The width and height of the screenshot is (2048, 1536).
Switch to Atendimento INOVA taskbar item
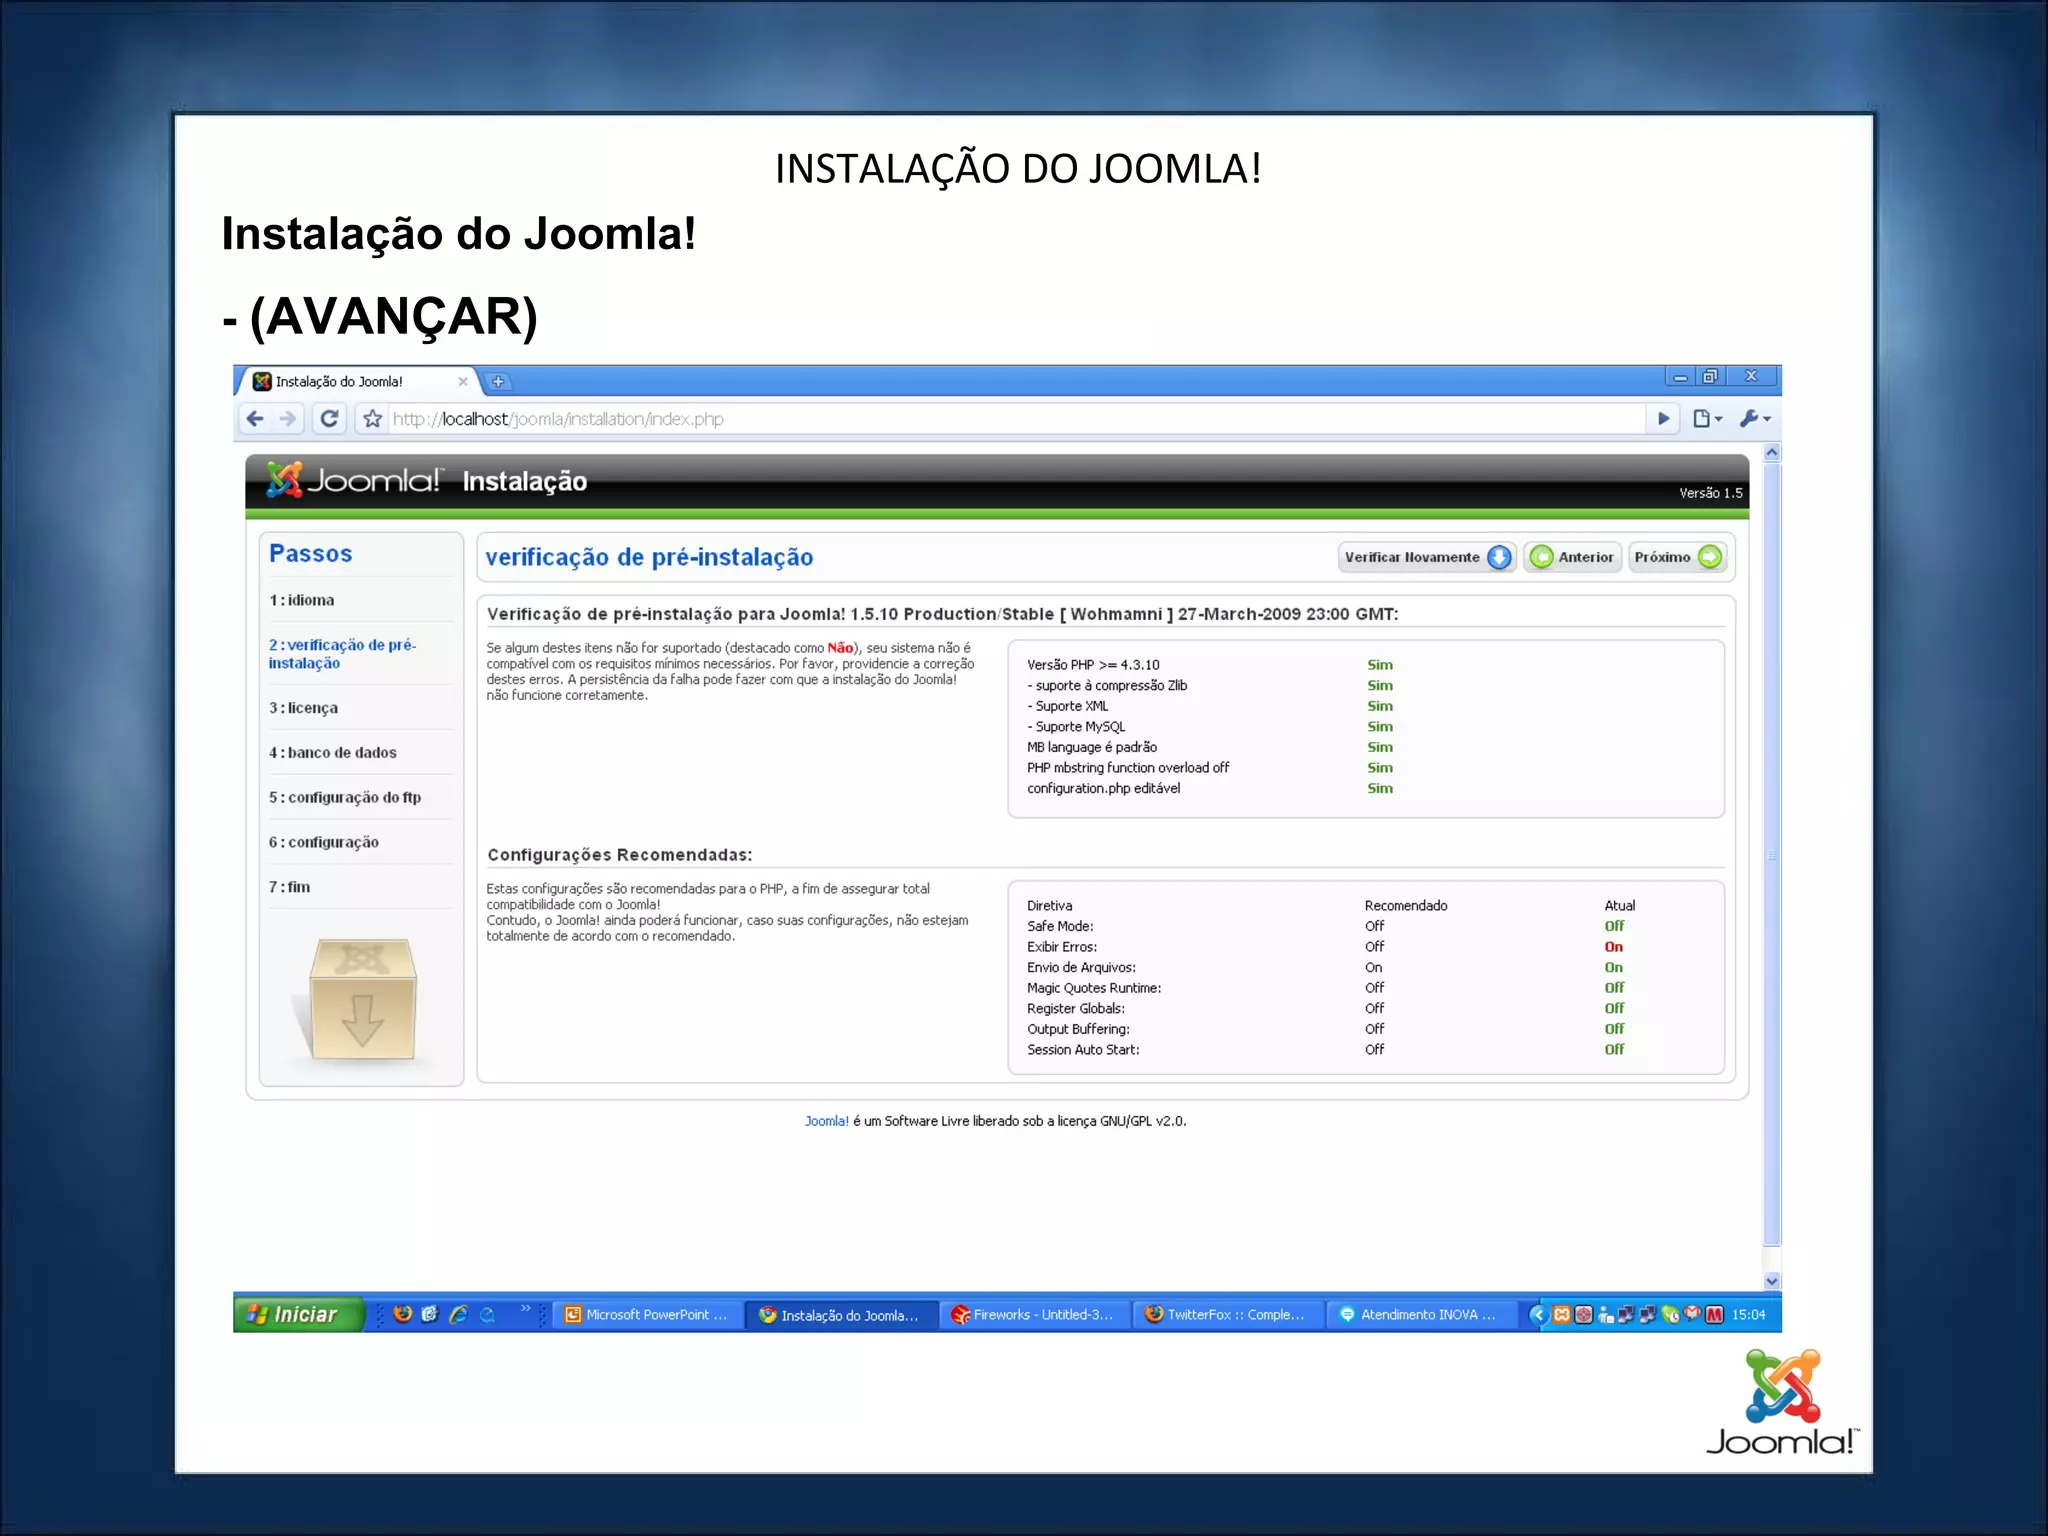click(x=1420, y=1315)
